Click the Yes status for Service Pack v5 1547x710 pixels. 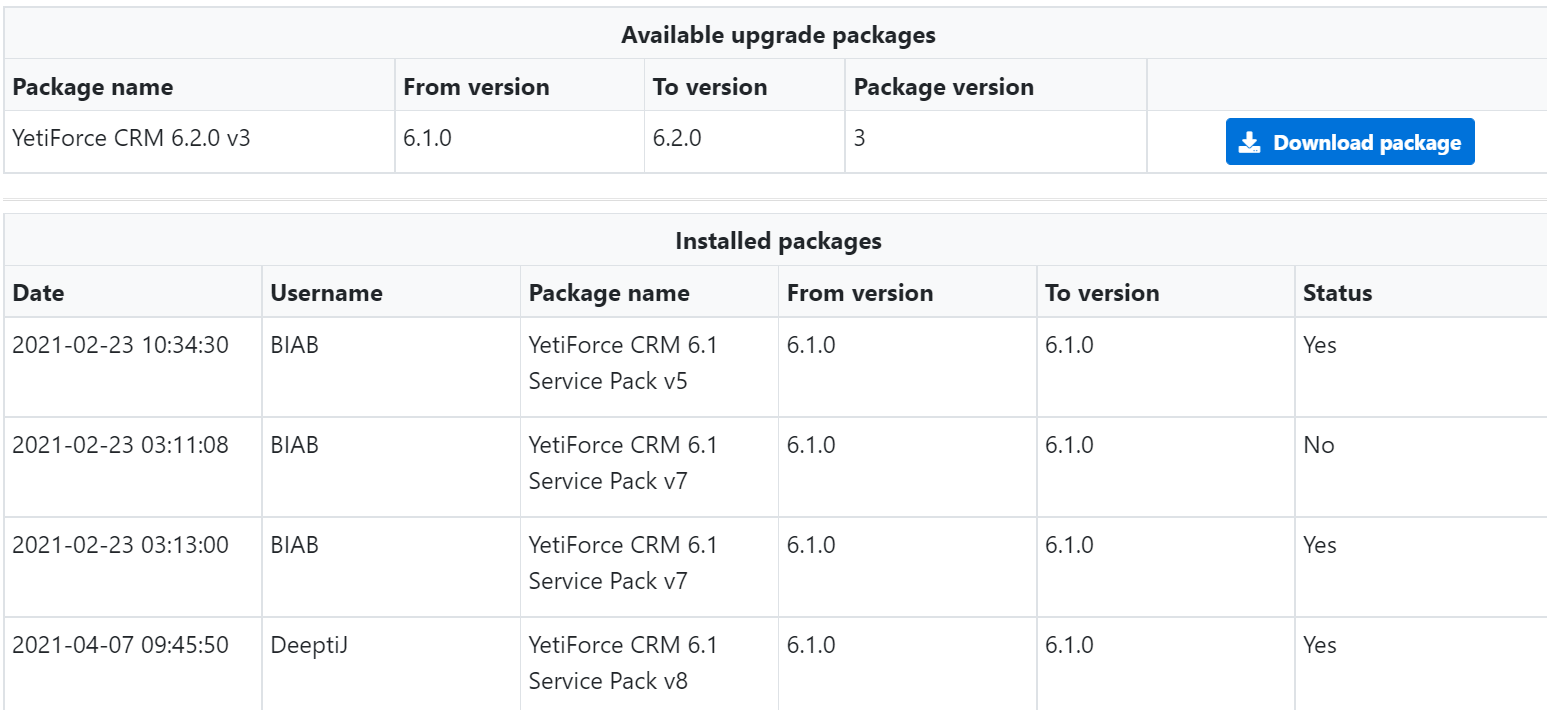[x=1318, y=344]
